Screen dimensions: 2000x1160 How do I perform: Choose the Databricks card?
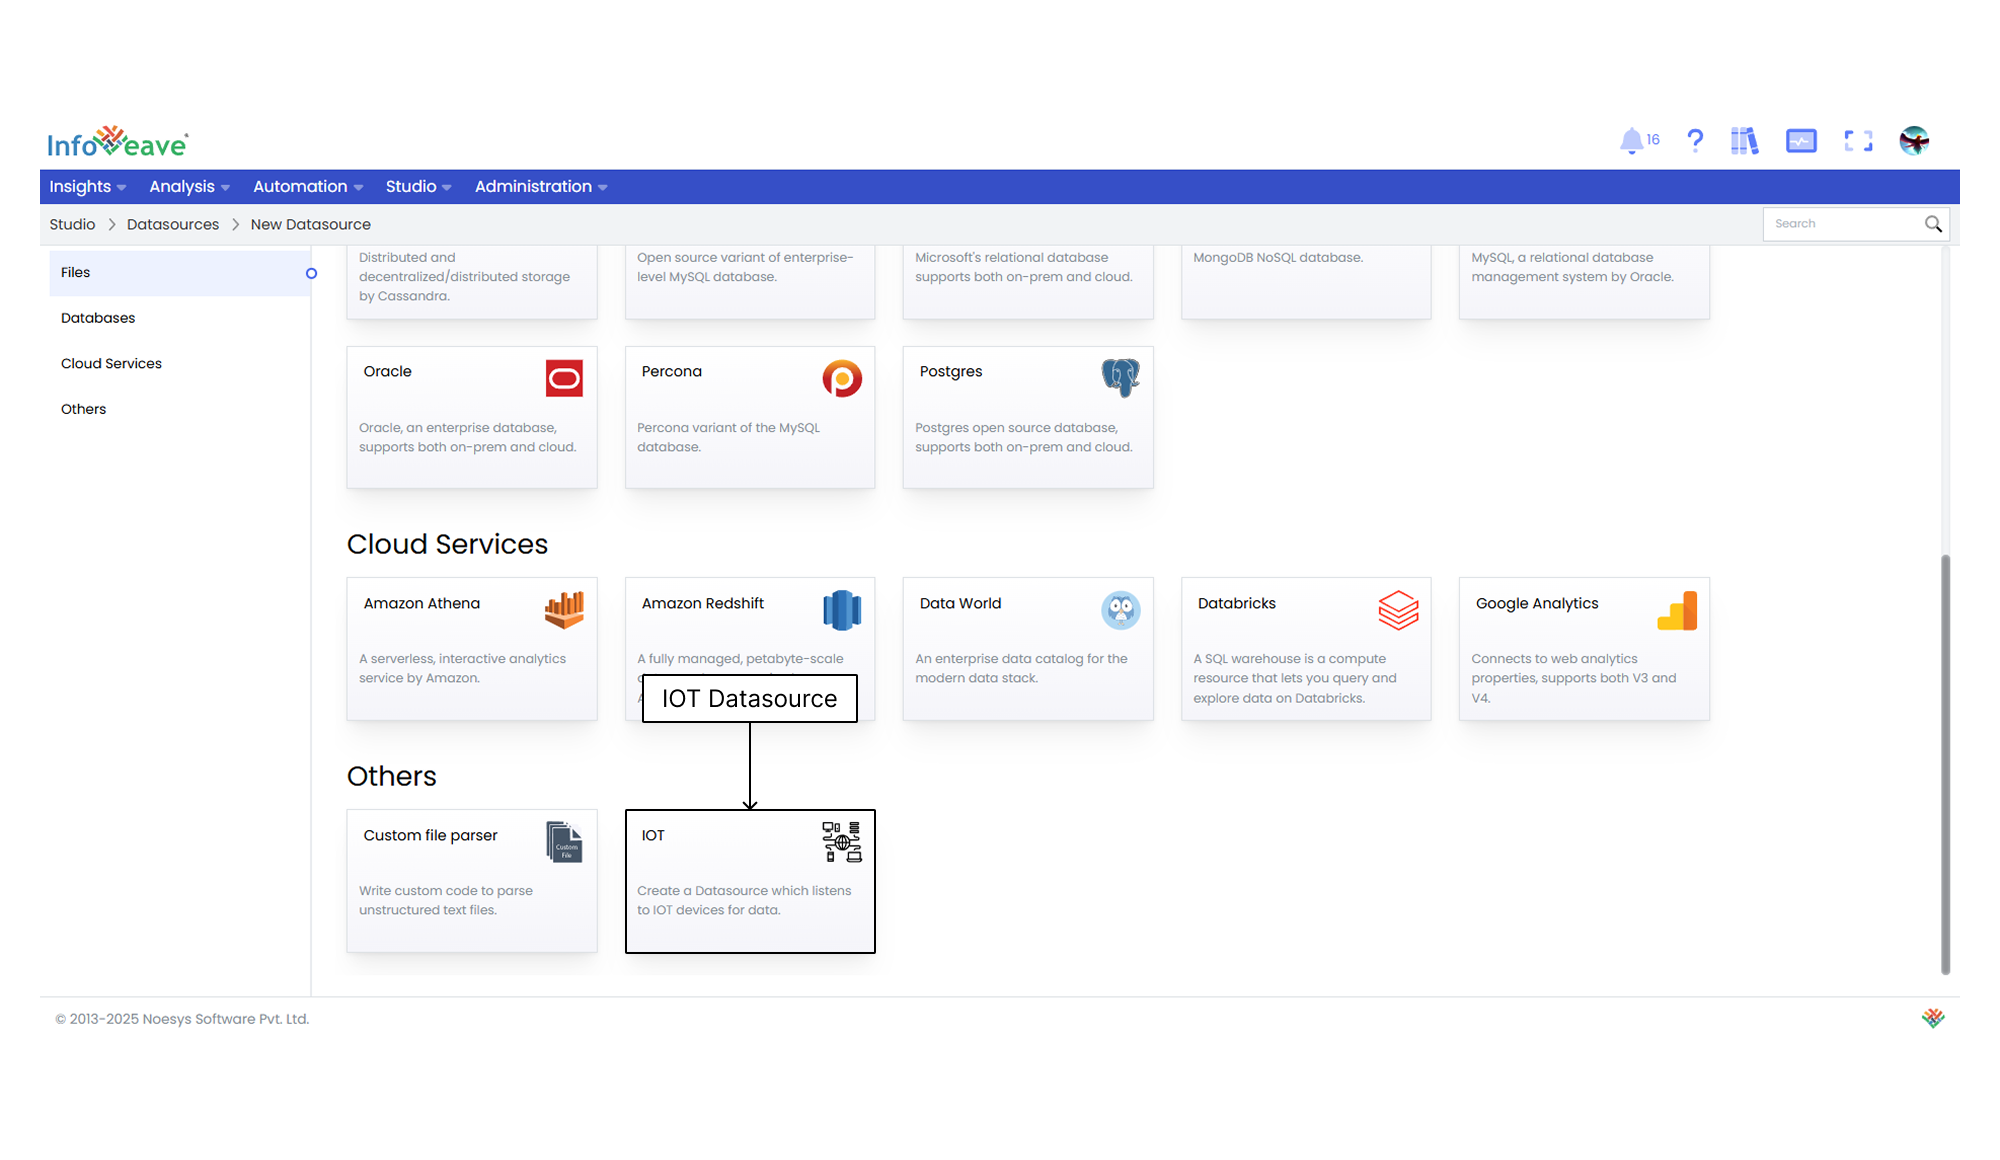1306,649
